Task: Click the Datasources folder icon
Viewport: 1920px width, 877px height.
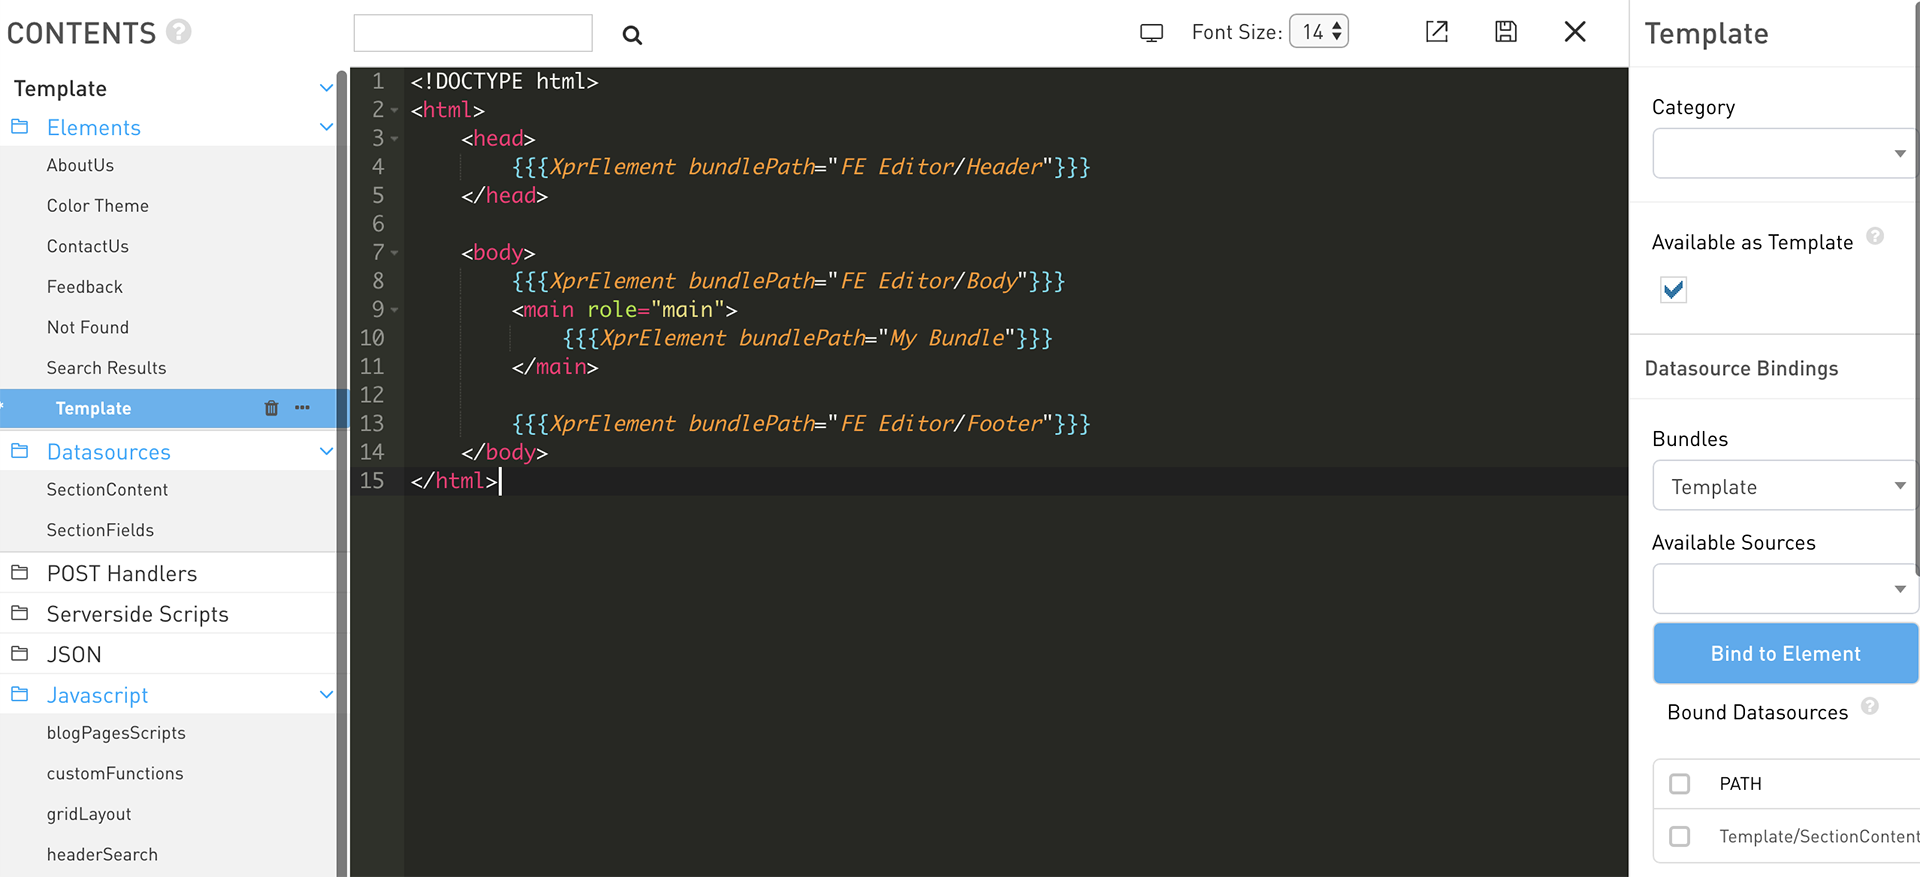Action: tap(19, 451)
